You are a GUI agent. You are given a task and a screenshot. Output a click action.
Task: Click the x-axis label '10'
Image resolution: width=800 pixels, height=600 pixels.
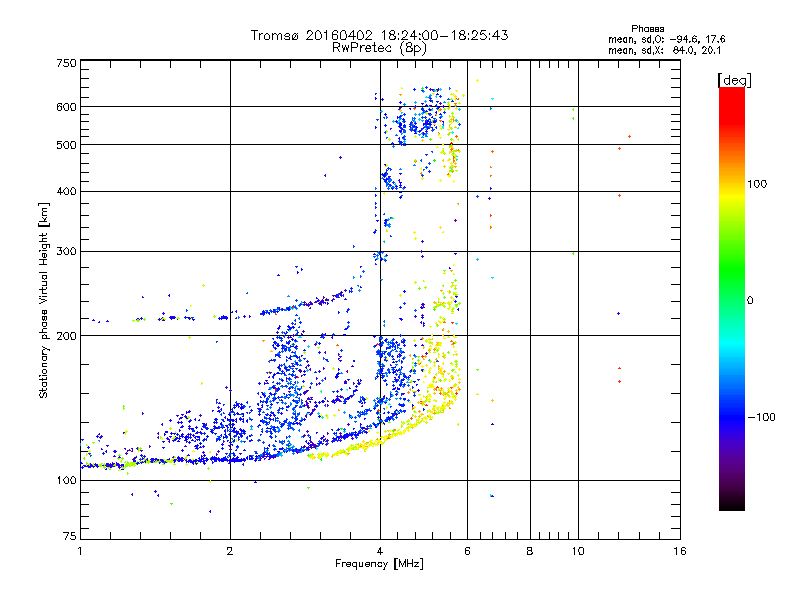[578, 551]
